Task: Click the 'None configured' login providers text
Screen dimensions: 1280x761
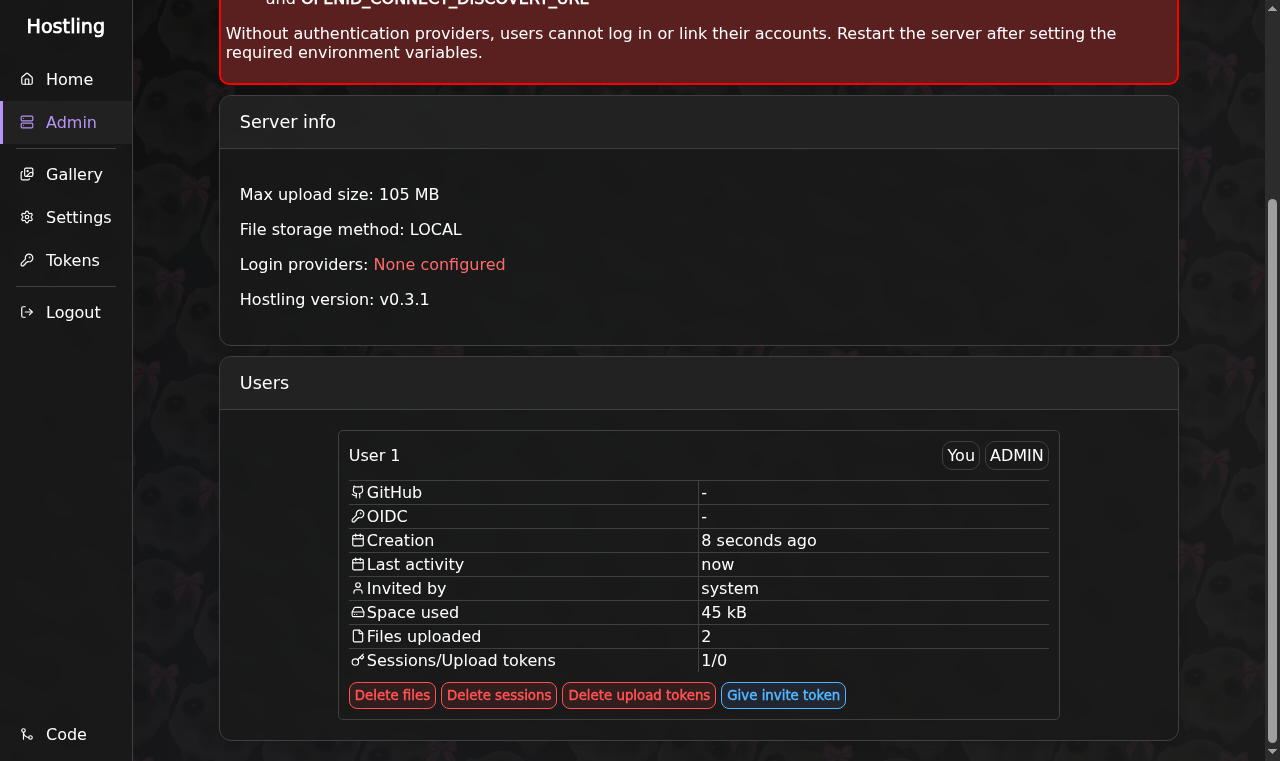Action: (439, 264)
